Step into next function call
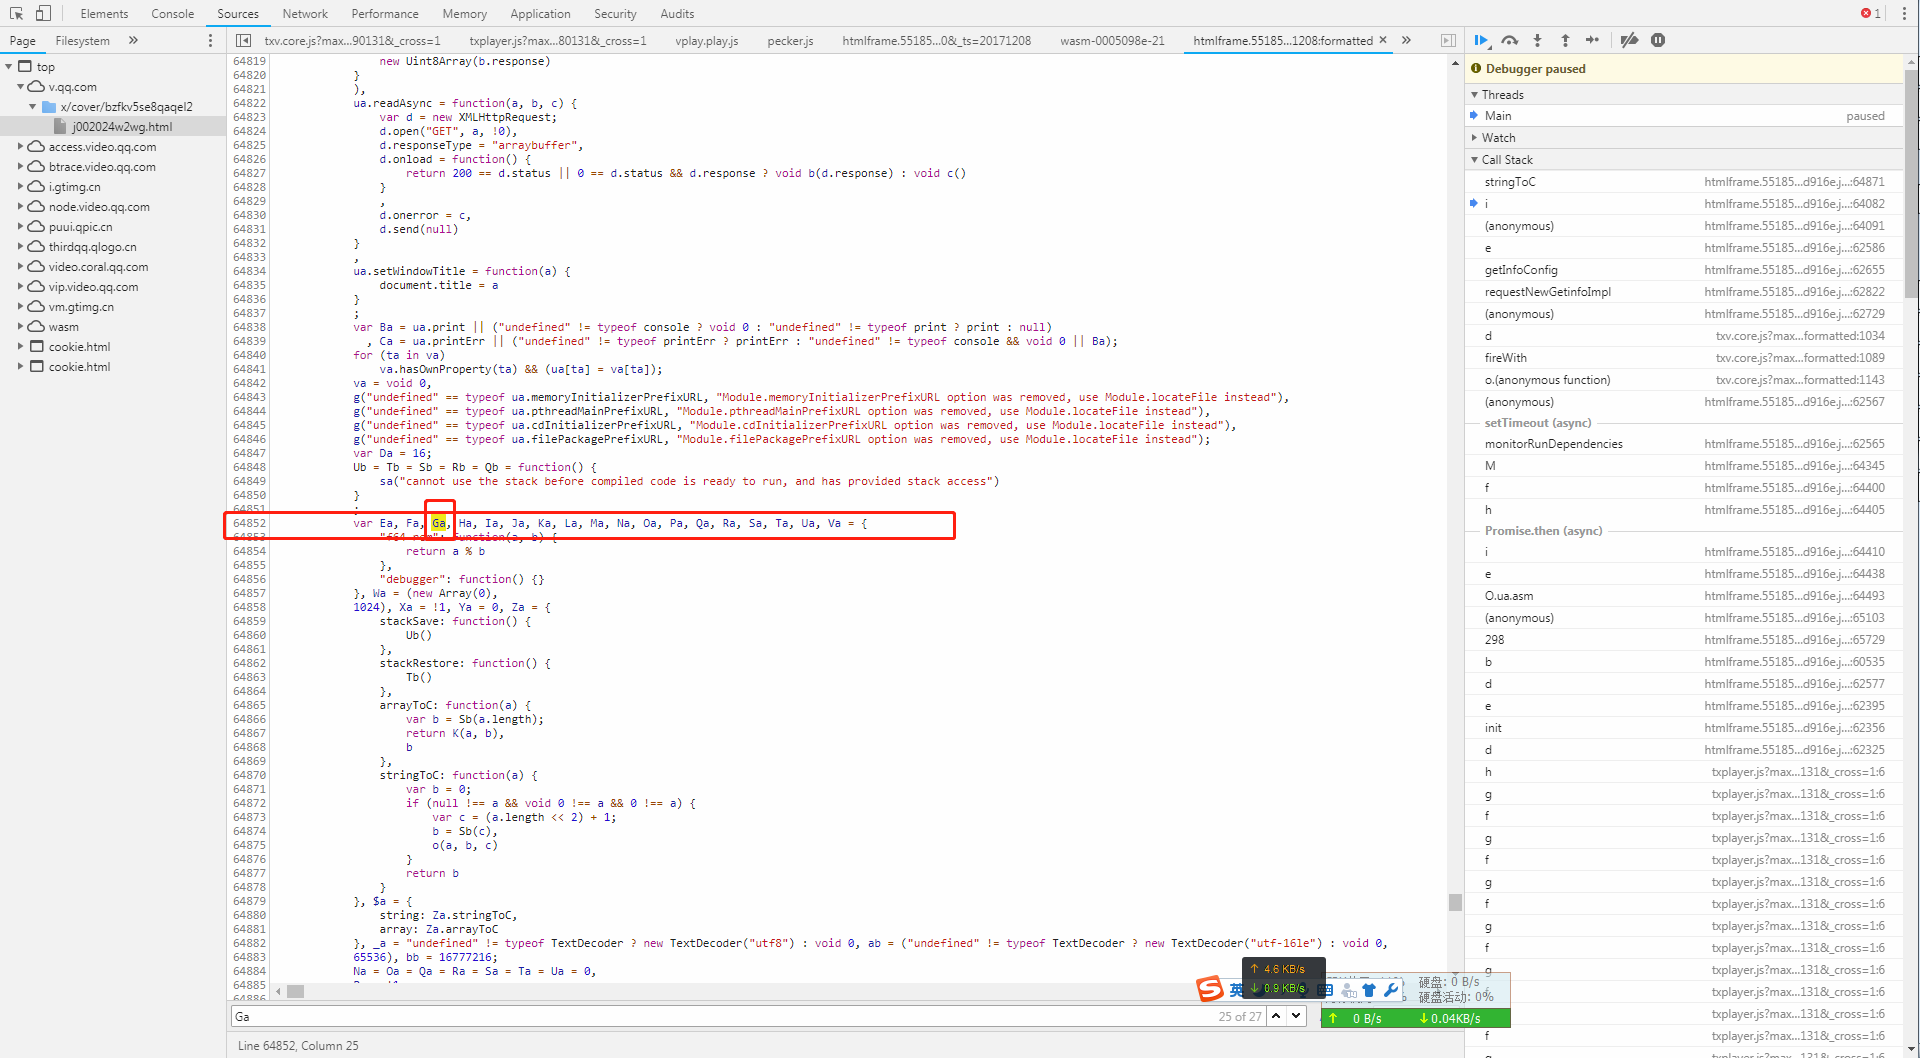 (1538, 40)
